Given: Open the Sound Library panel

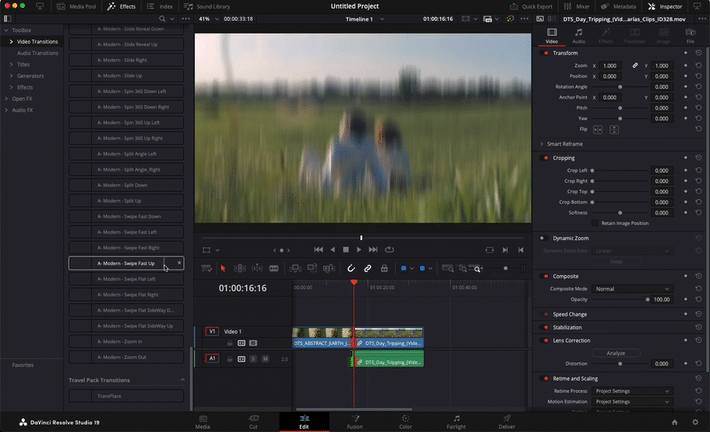Looking at the screenshot, I should tap(207, 6).
